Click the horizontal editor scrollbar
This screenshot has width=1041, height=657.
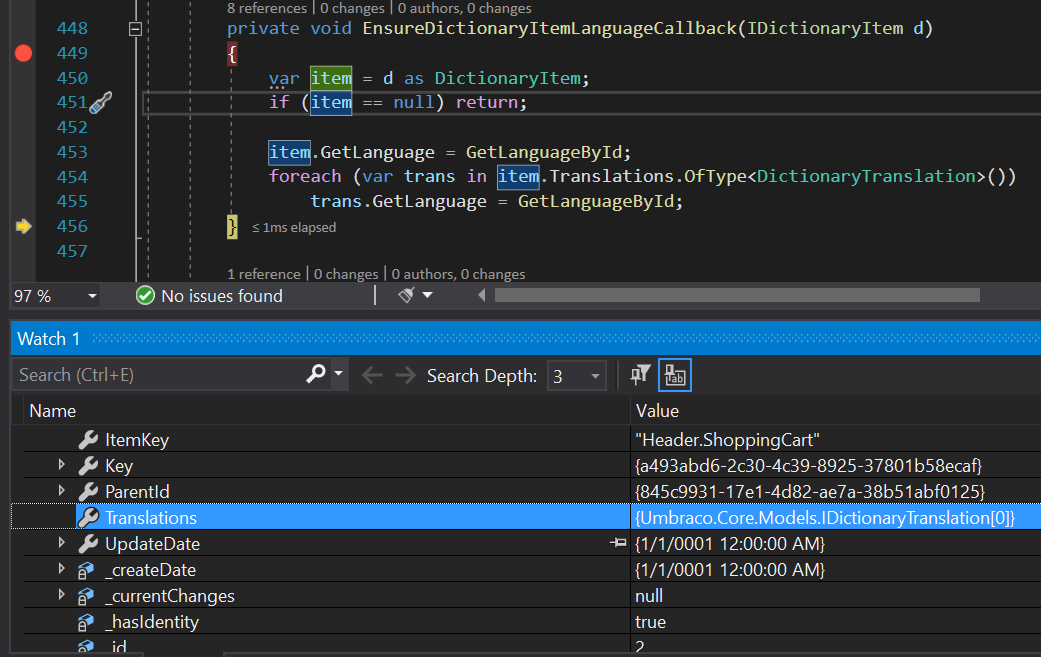coord(737,295)
